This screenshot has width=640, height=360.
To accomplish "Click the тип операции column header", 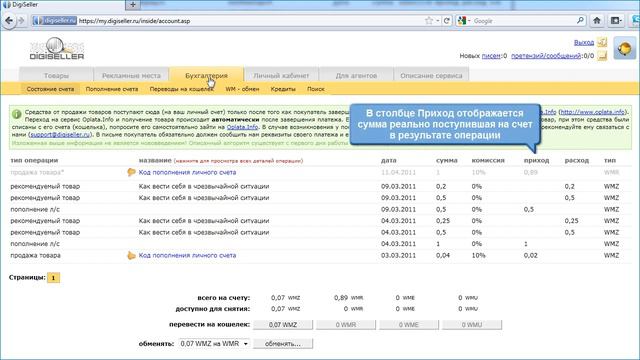I will coord(34,160).
